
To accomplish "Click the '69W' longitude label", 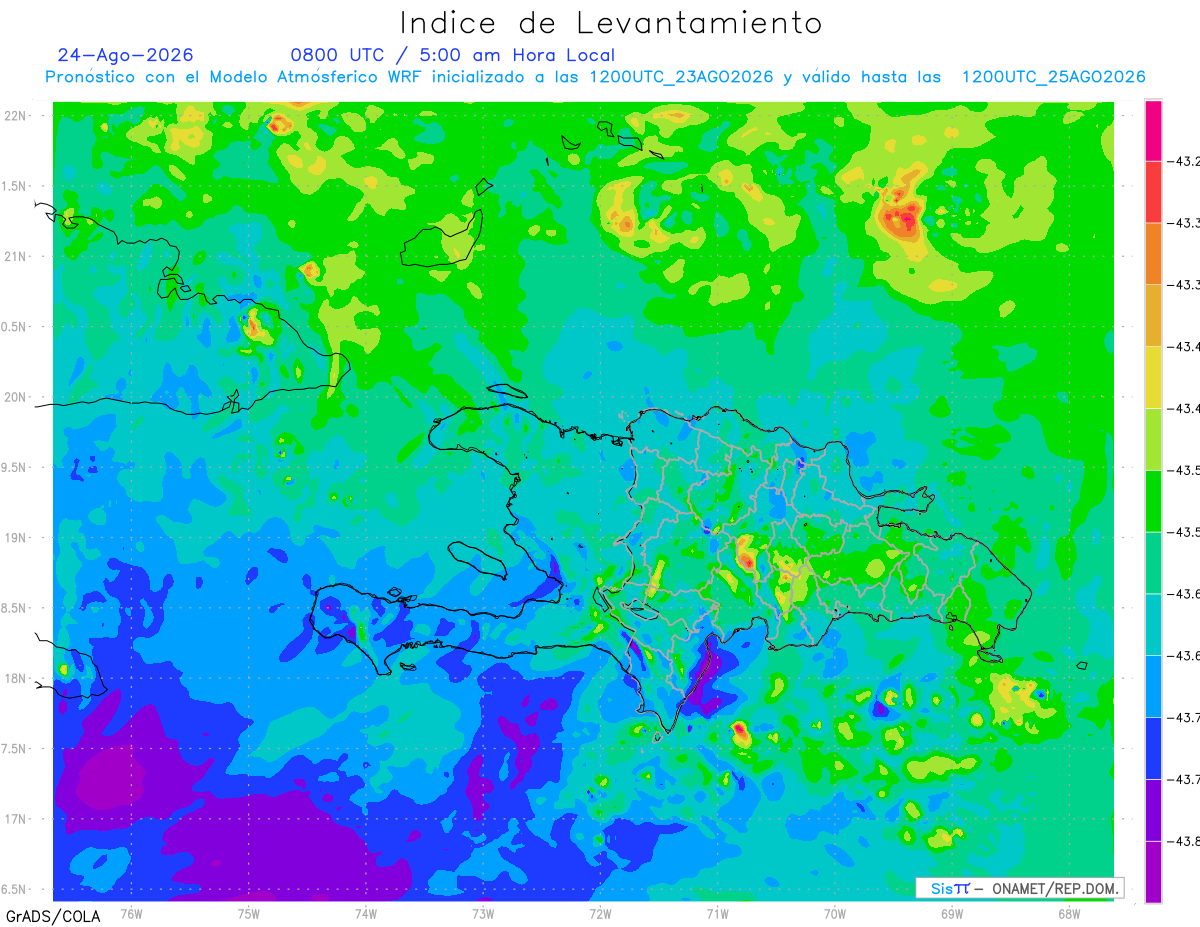I will pos(951,913).
